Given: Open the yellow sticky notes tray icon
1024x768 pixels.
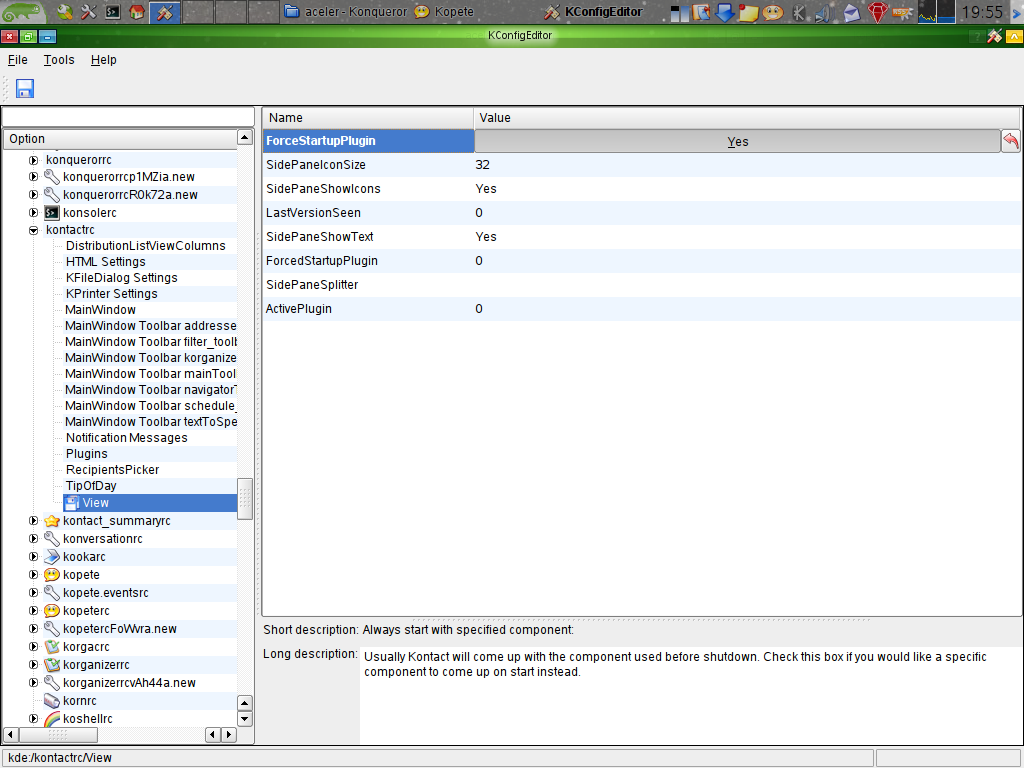Looking at the screenshot, I should click(x=748, y=12).
